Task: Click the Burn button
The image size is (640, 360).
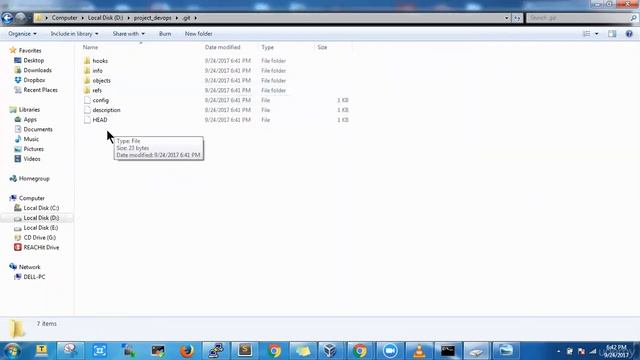Action: point(165,34)
